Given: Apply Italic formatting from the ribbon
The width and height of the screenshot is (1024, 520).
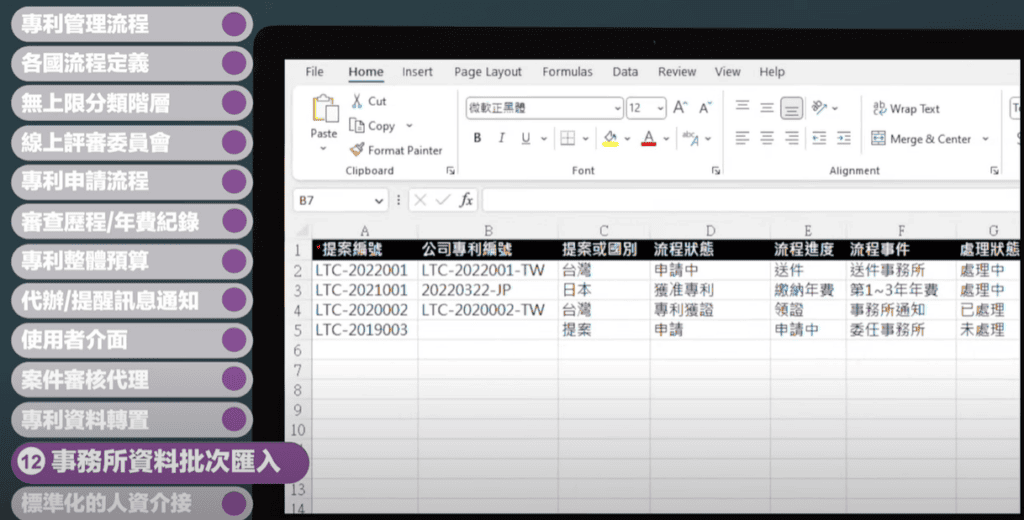Looking at the screenshot, I should point(502,139).
